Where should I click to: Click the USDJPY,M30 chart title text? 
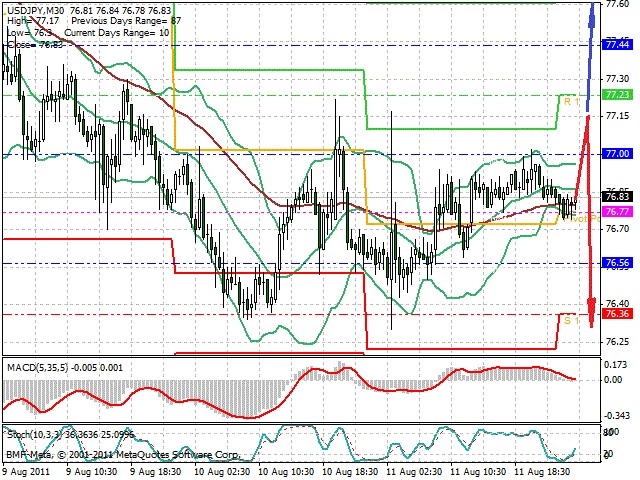click(x=36, y=11)
